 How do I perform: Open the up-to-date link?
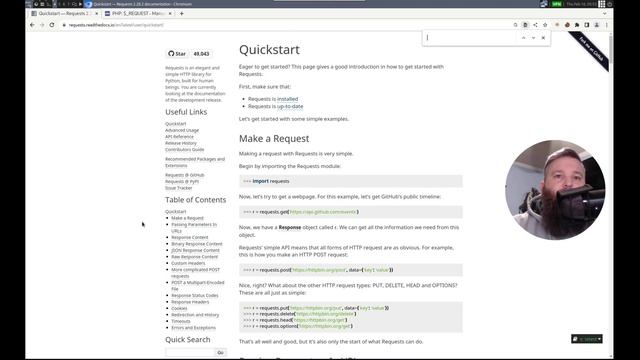(x=290, y=107)
